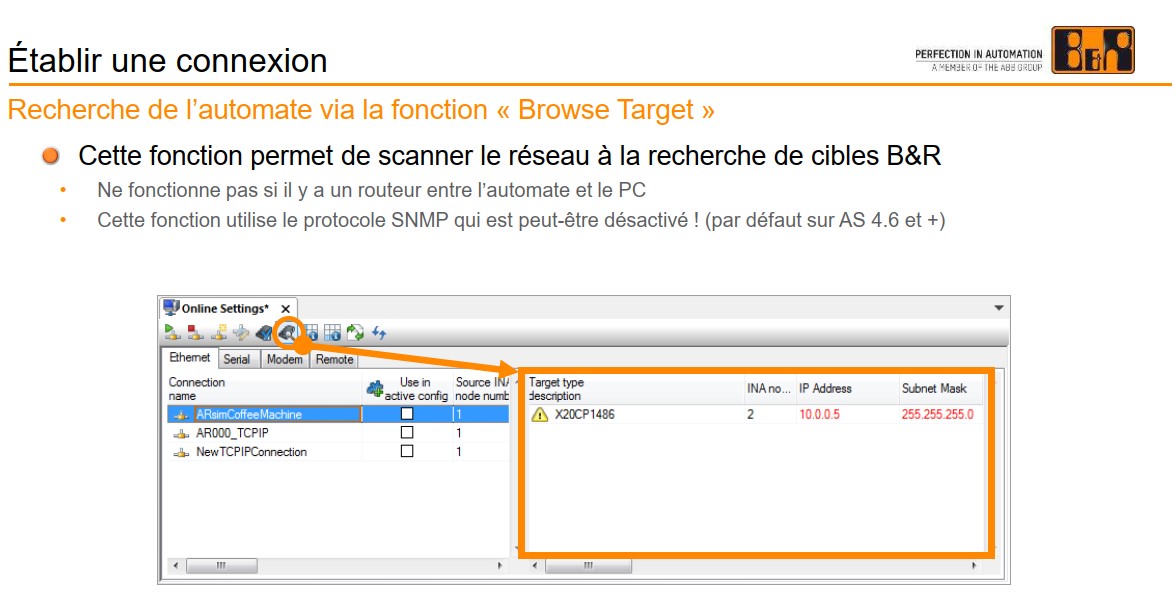
Task: Click the Source INA node number header
Action: pos(481,389)
